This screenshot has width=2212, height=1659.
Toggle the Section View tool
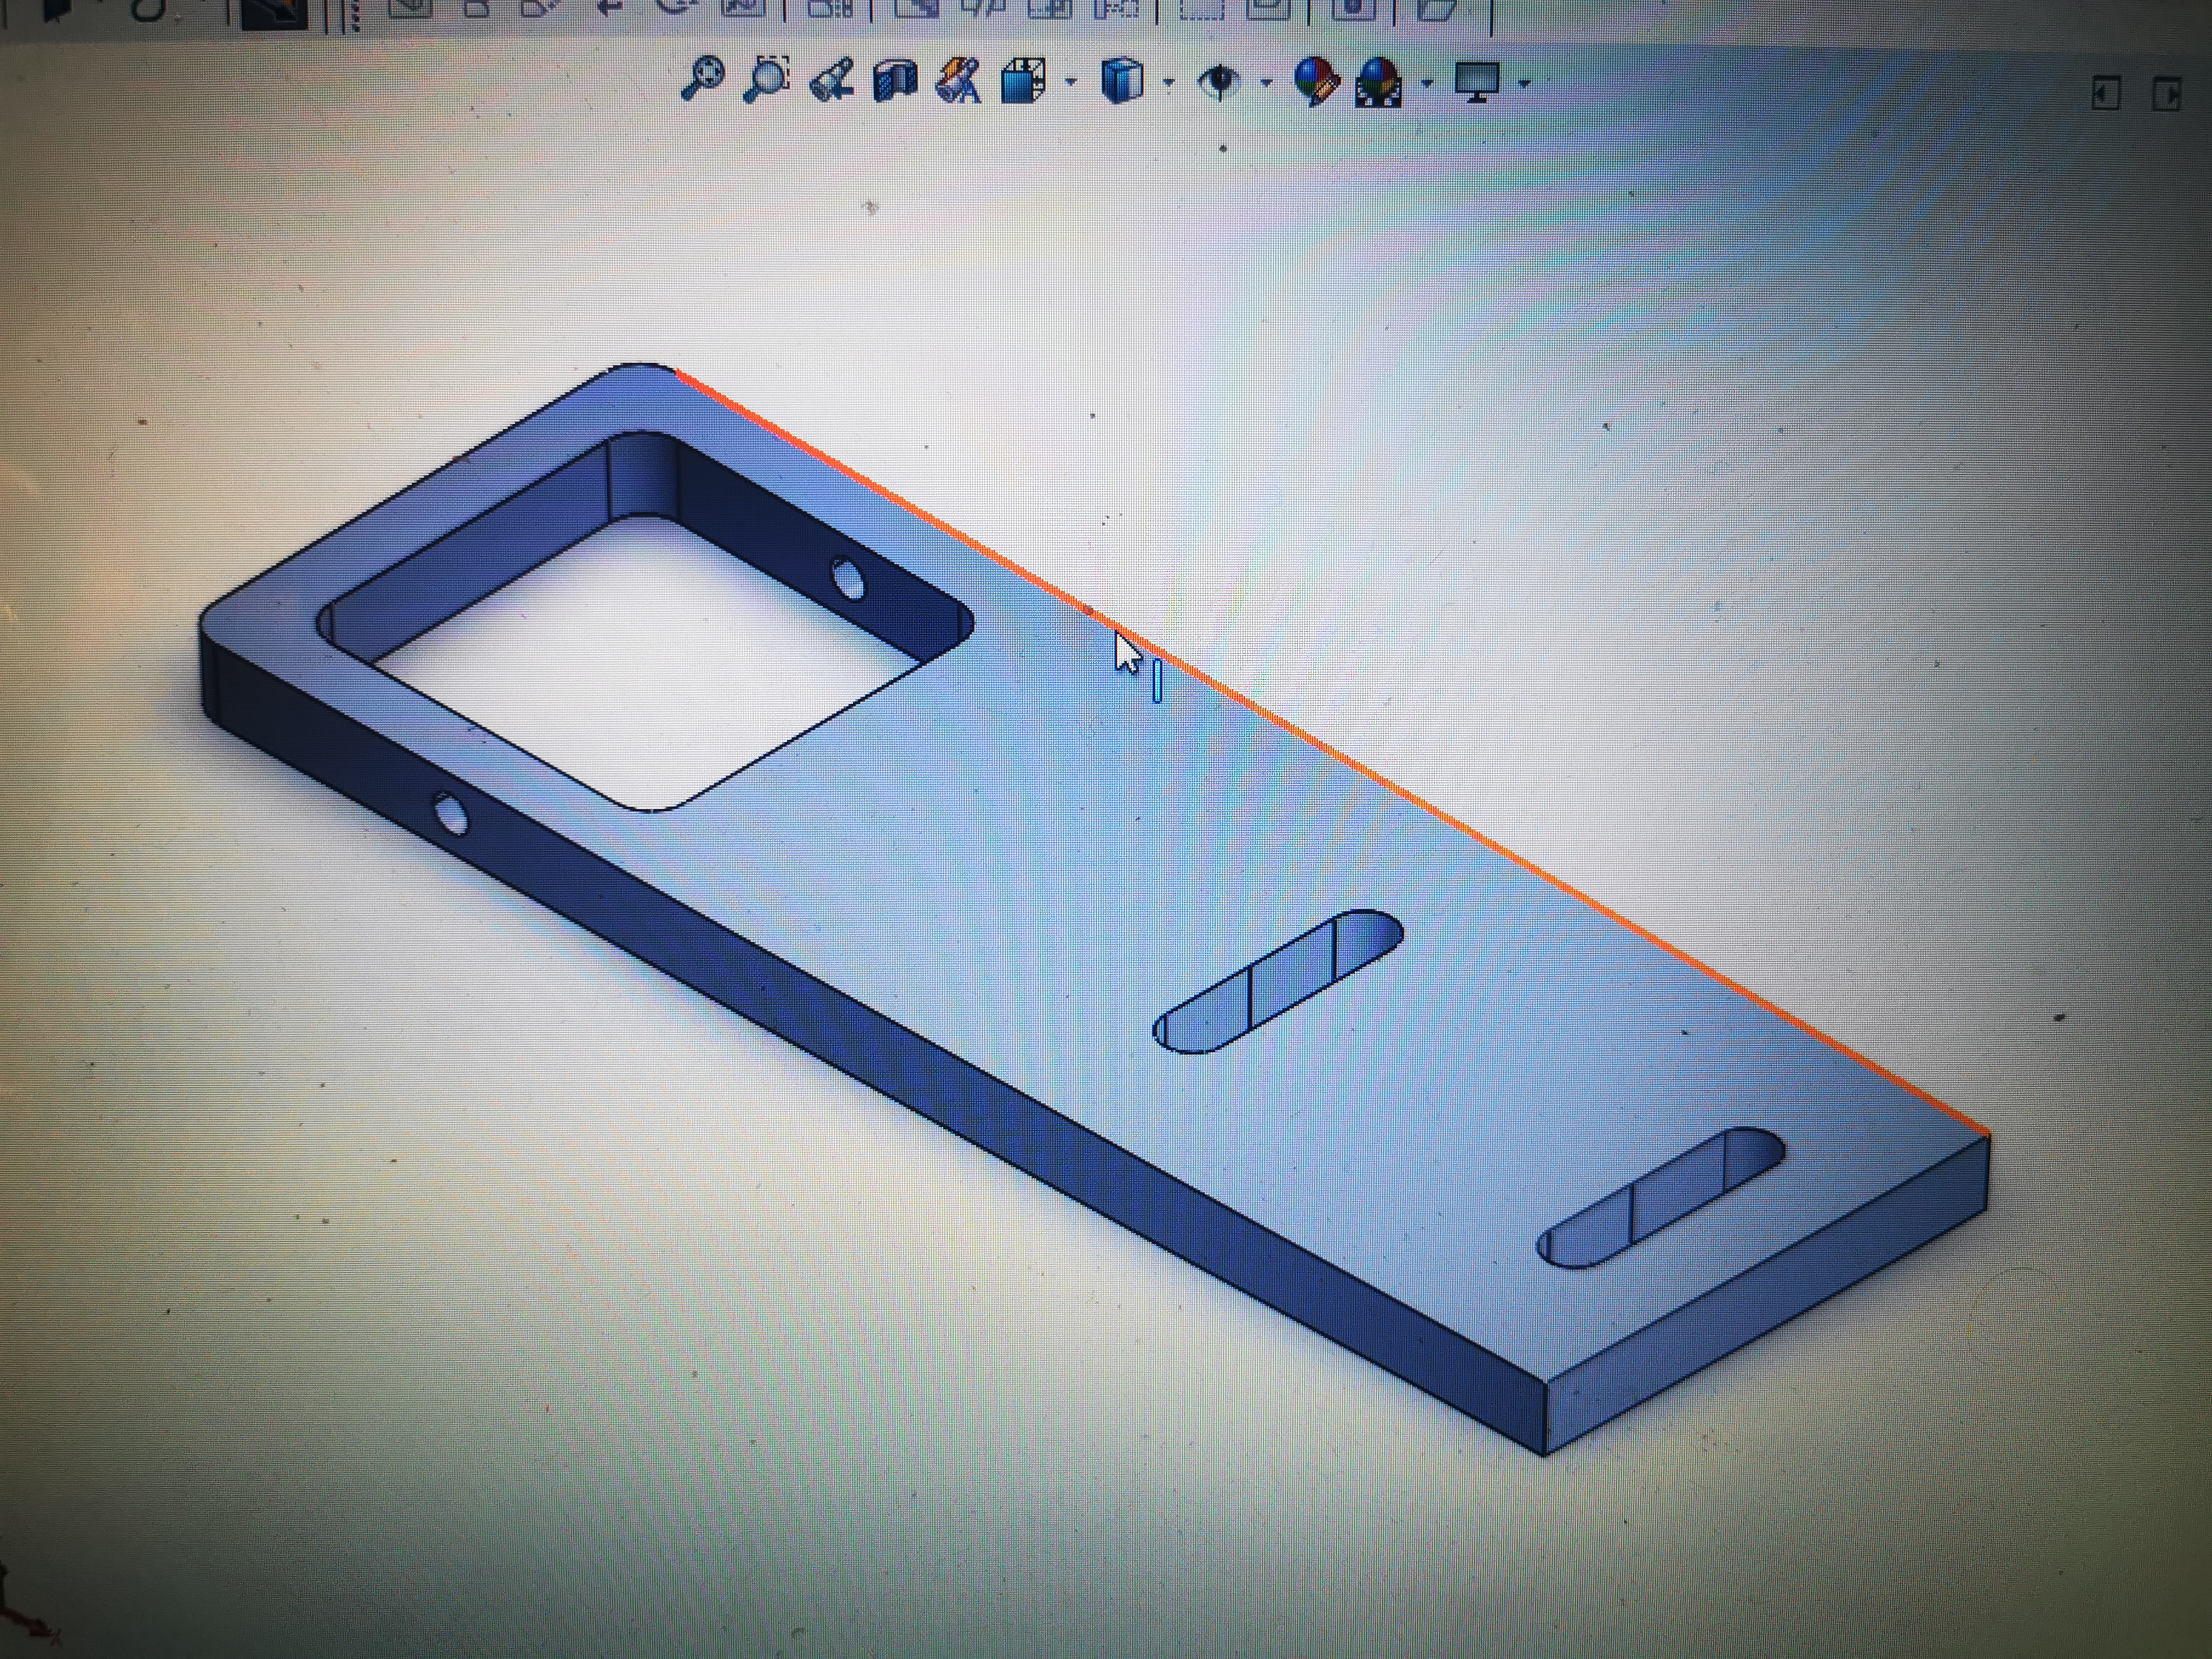pos(895,81)
